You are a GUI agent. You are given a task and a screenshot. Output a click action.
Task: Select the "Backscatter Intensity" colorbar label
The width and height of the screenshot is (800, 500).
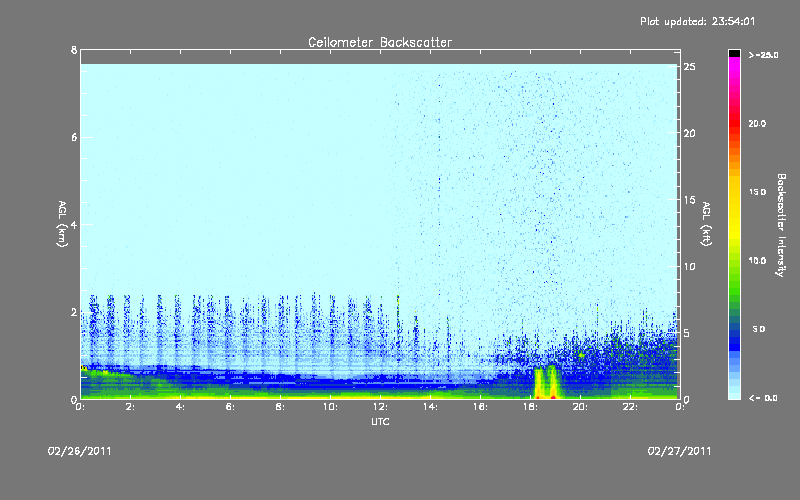[x=781, y=225]
